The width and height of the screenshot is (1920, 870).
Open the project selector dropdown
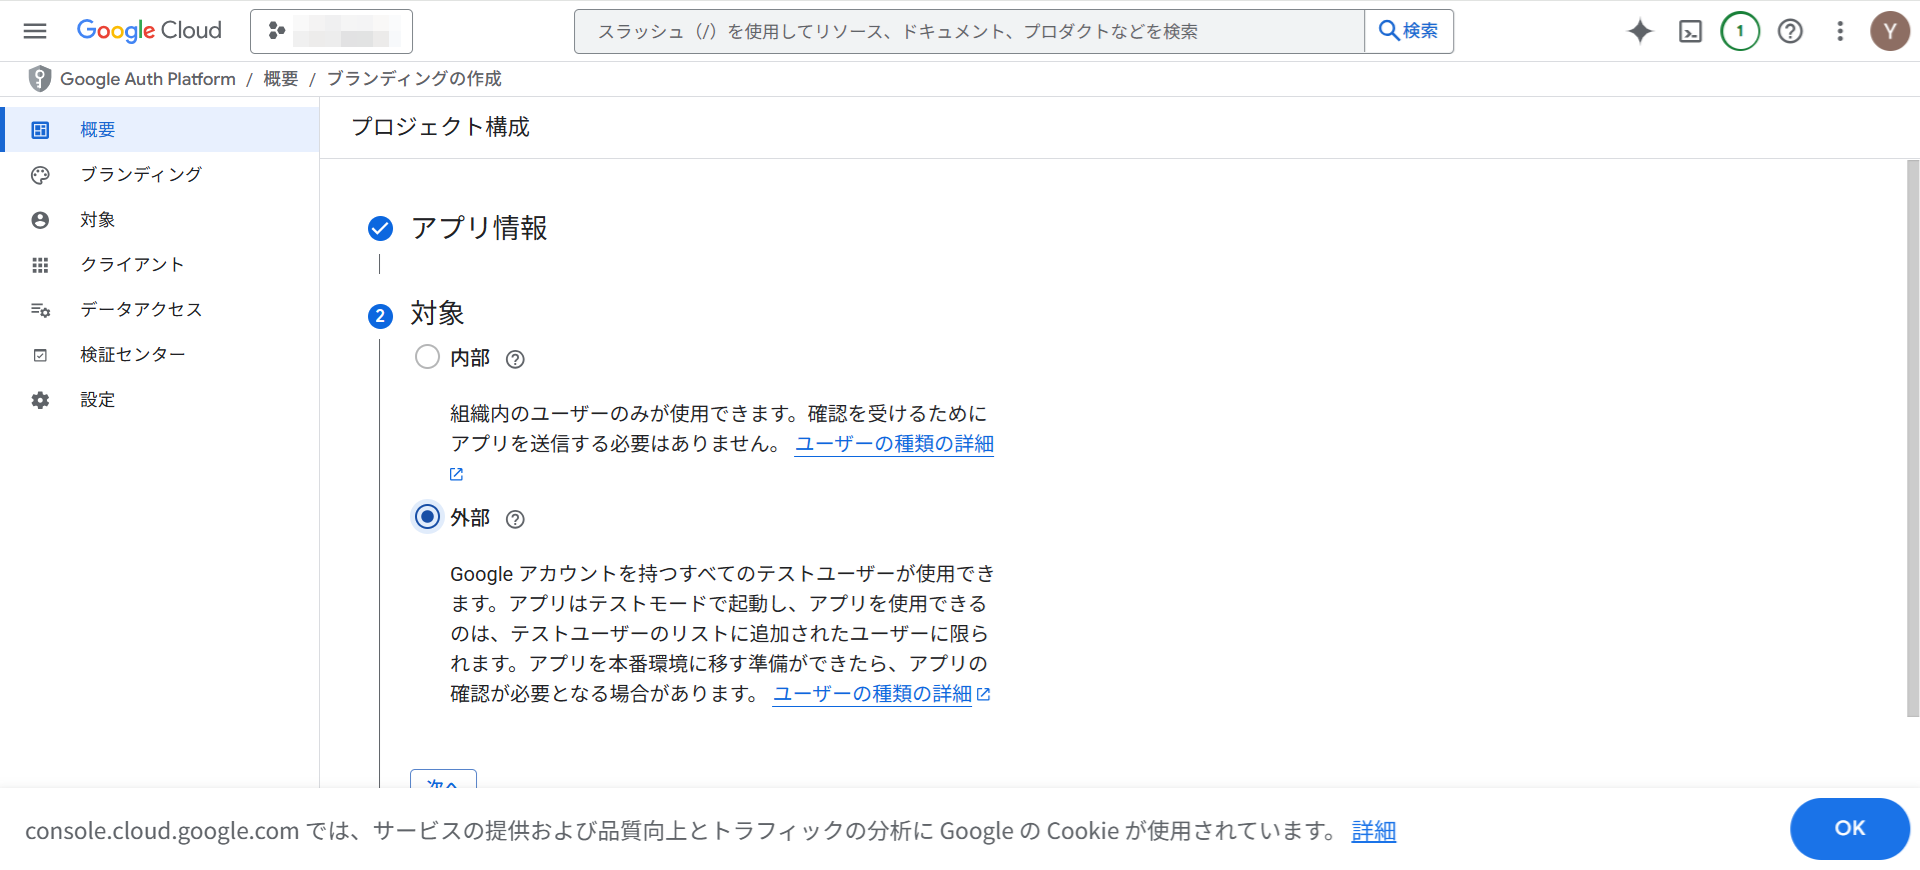click(331, 31)
